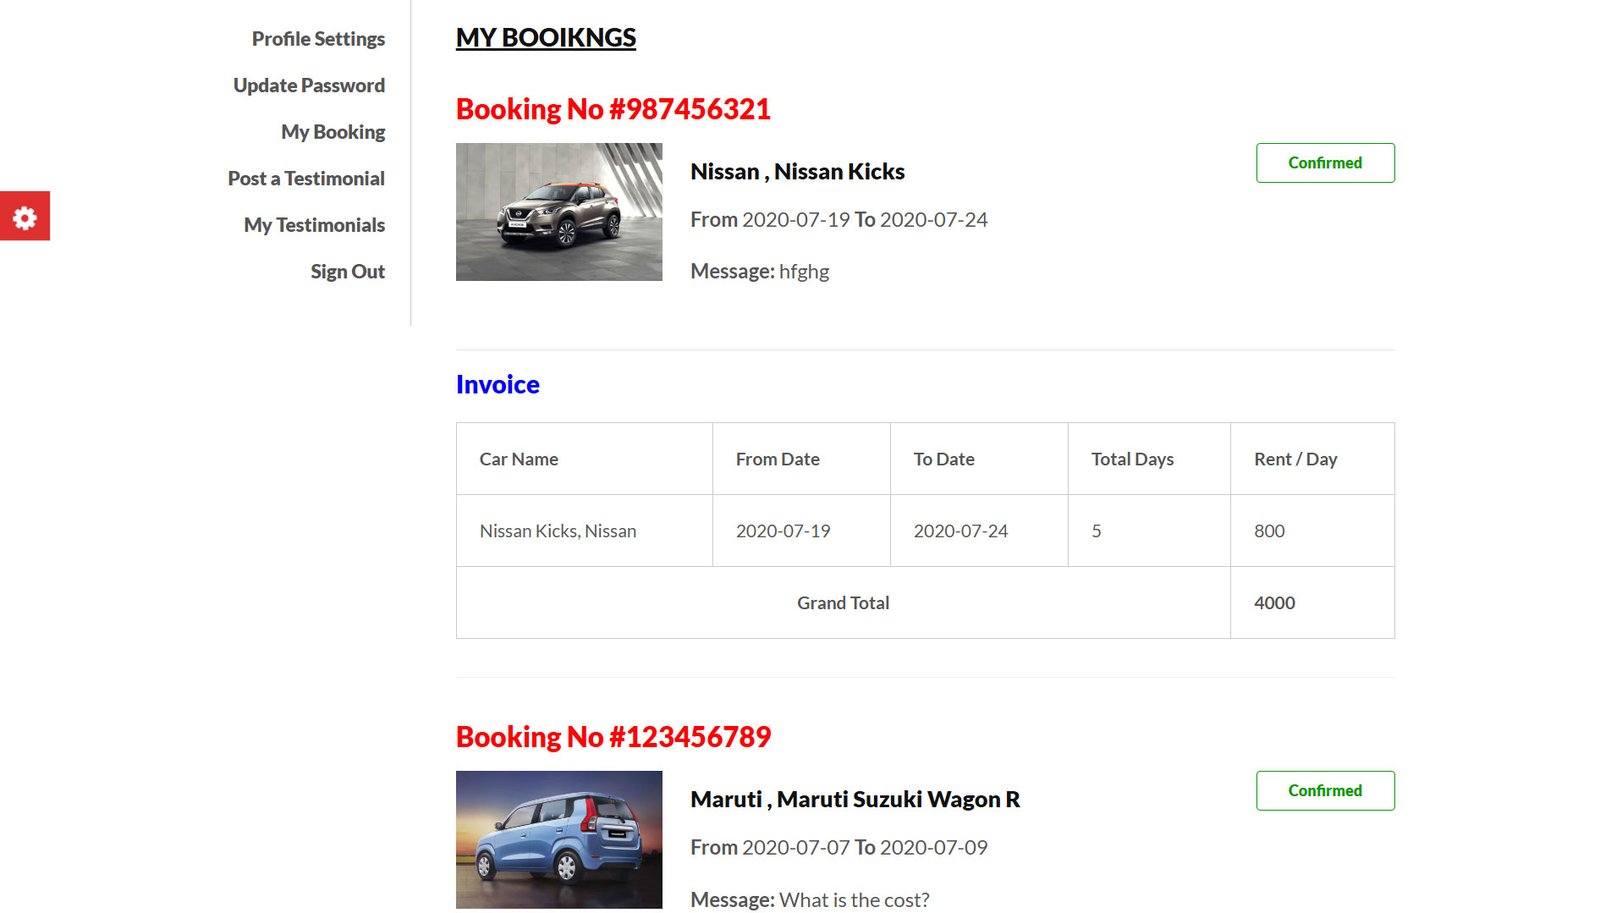The width and height of the screenshot is (1600, 913).
Task: Select My Booking sidebar link
Action: click(333, 132)
